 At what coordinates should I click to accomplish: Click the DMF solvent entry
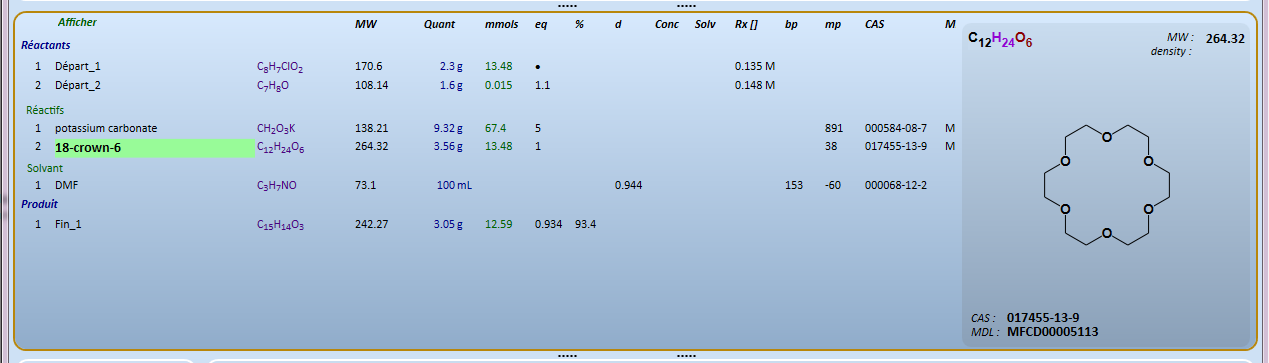pos(66,185)
